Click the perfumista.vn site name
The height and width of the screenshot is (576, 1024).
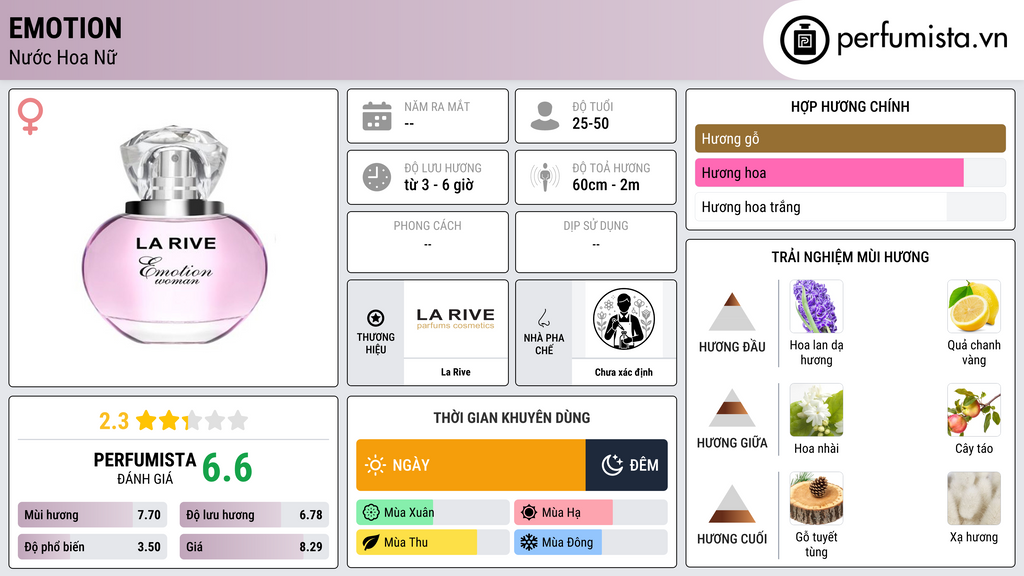(x=922, y=39)
